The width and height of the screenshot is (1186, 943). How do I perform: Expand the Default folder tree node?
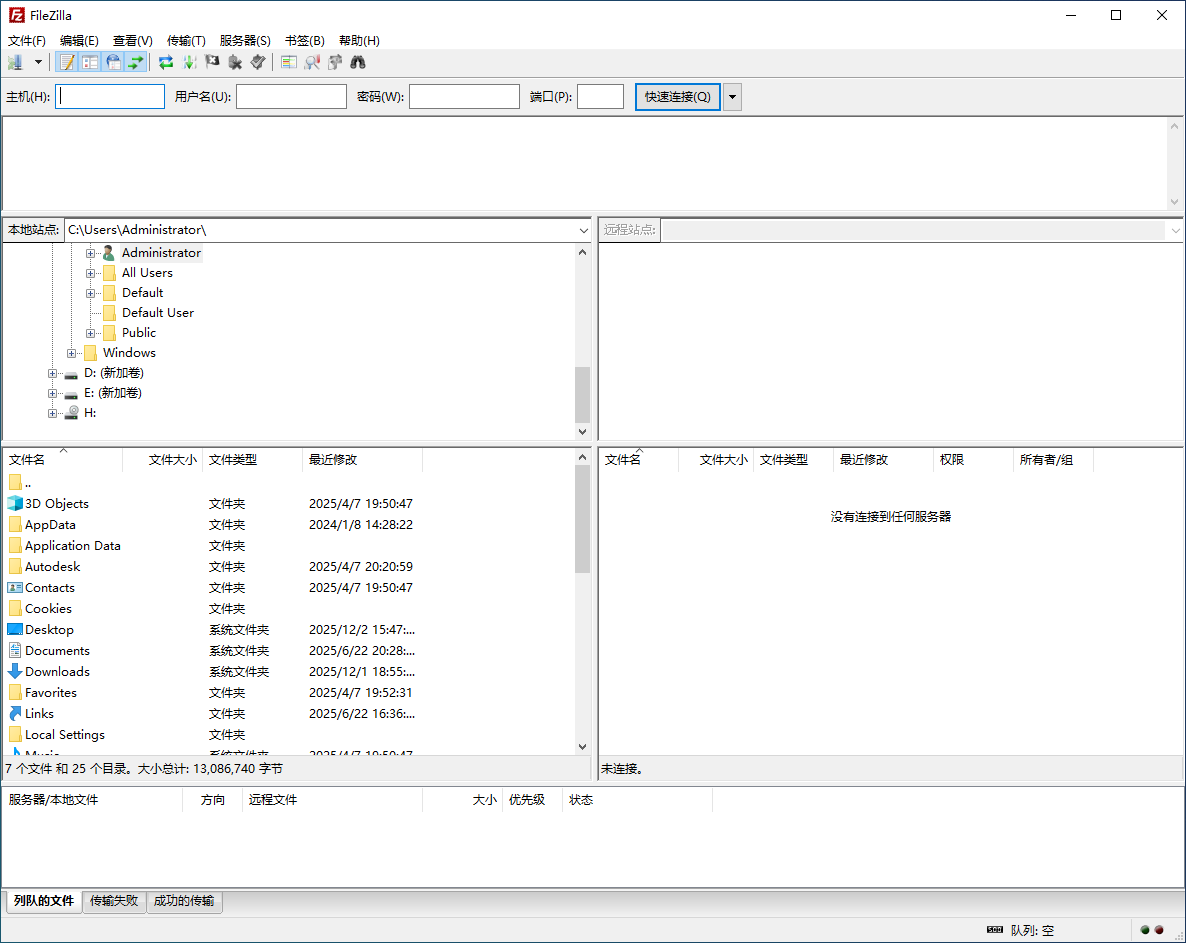coord(90,293)
